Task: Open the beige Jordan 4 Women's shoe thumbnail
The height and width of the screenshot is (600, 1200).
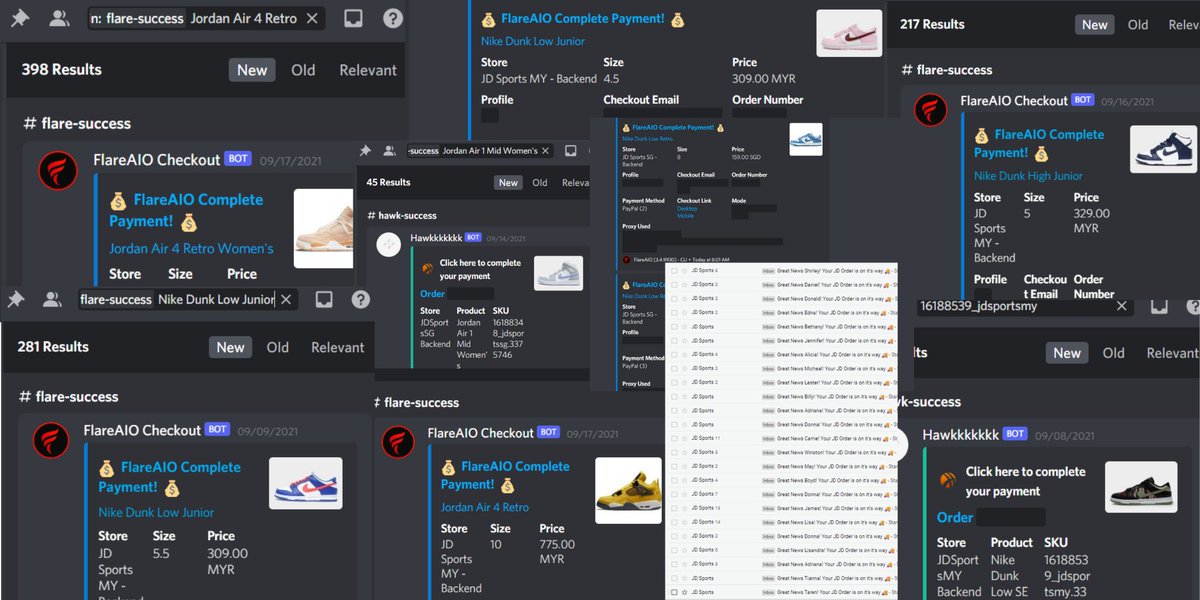Action: pyautogui.click(x=323, y=229)
